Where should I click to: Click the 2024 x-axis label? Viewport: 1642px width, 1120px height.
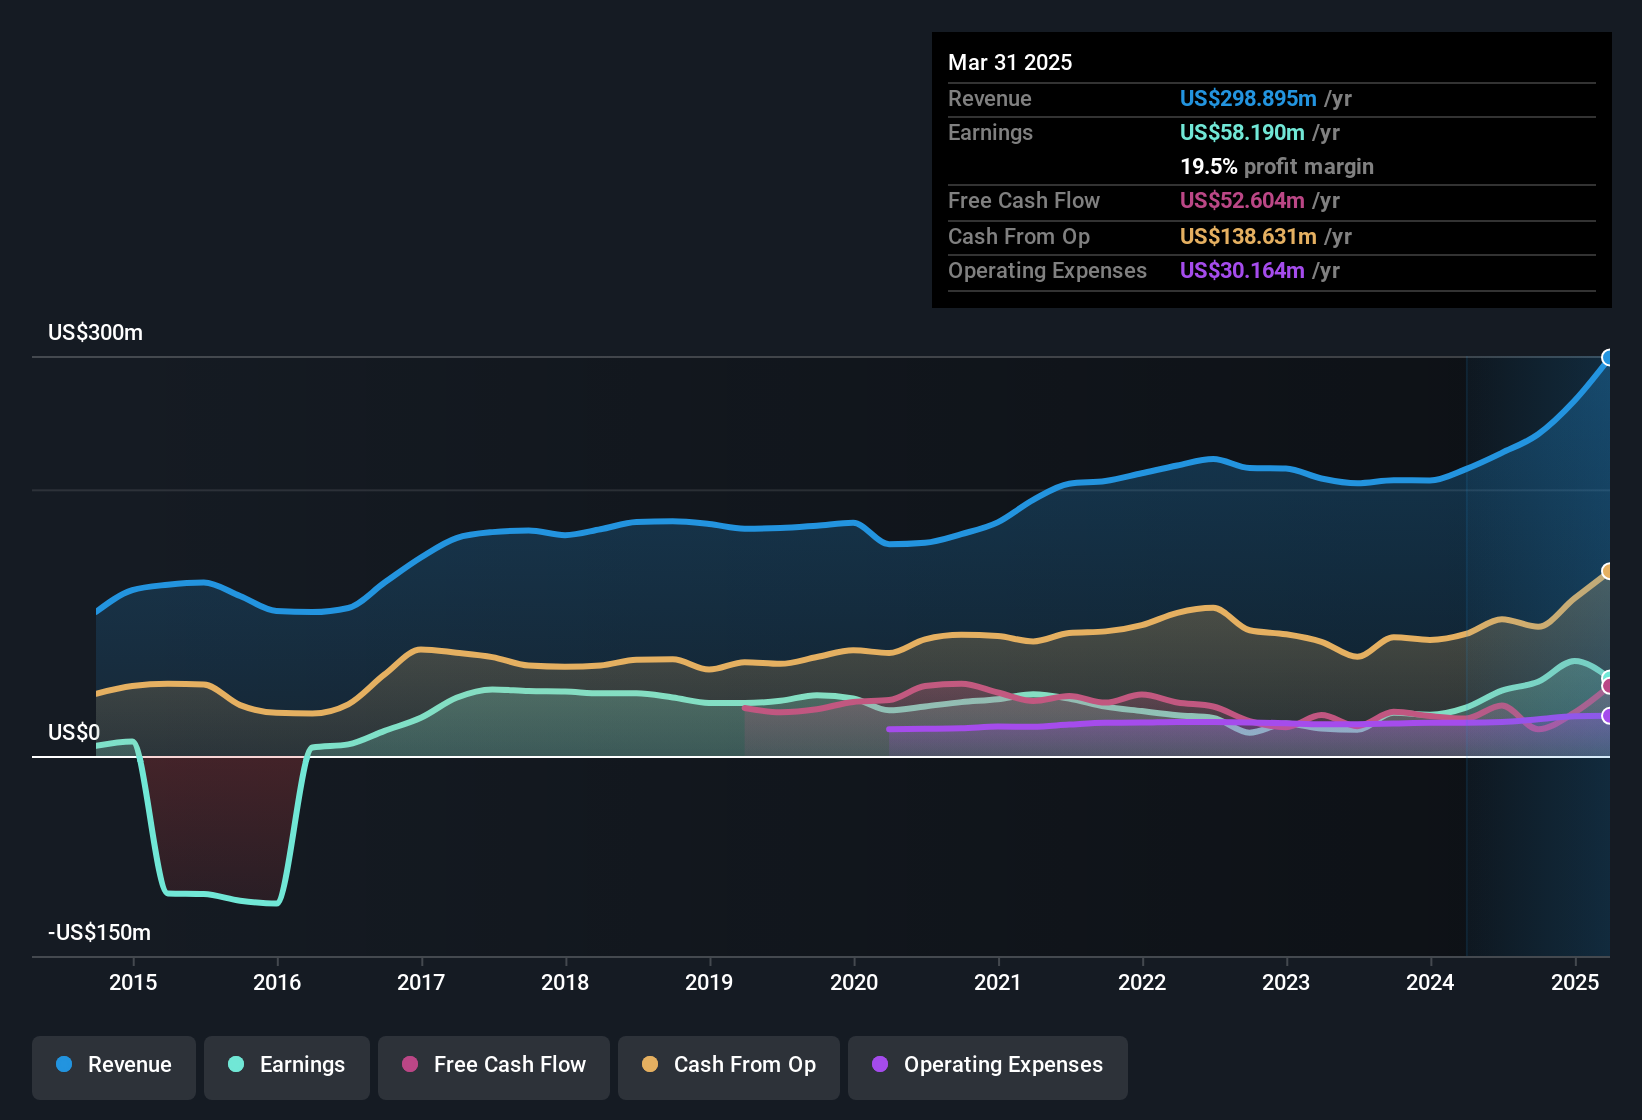click(x=1430, y=982)
